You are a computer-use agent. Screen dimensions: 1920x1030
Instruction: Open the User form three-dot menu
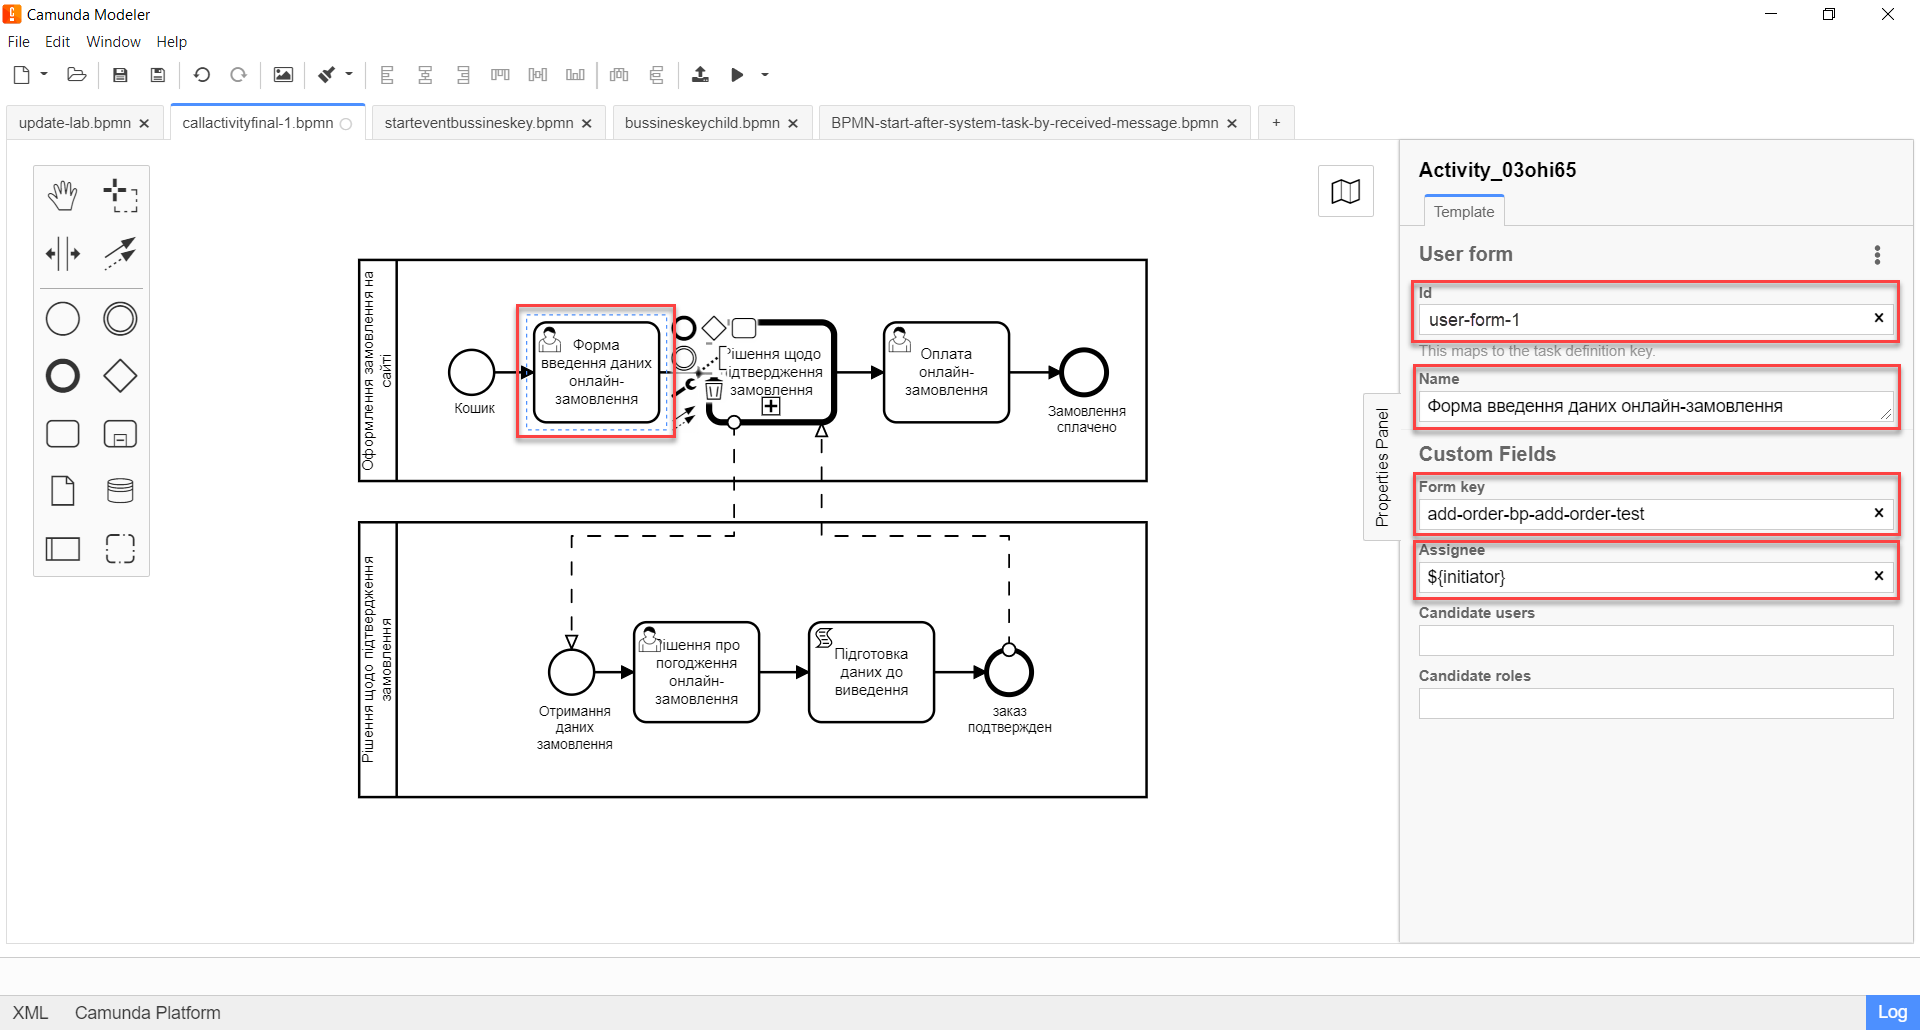point(1877,255)
